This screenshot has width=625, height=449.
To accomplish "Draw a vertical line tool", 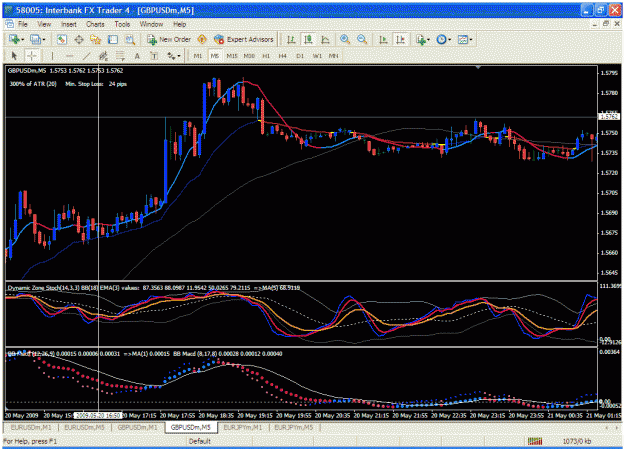I will (x=52, y=56).
